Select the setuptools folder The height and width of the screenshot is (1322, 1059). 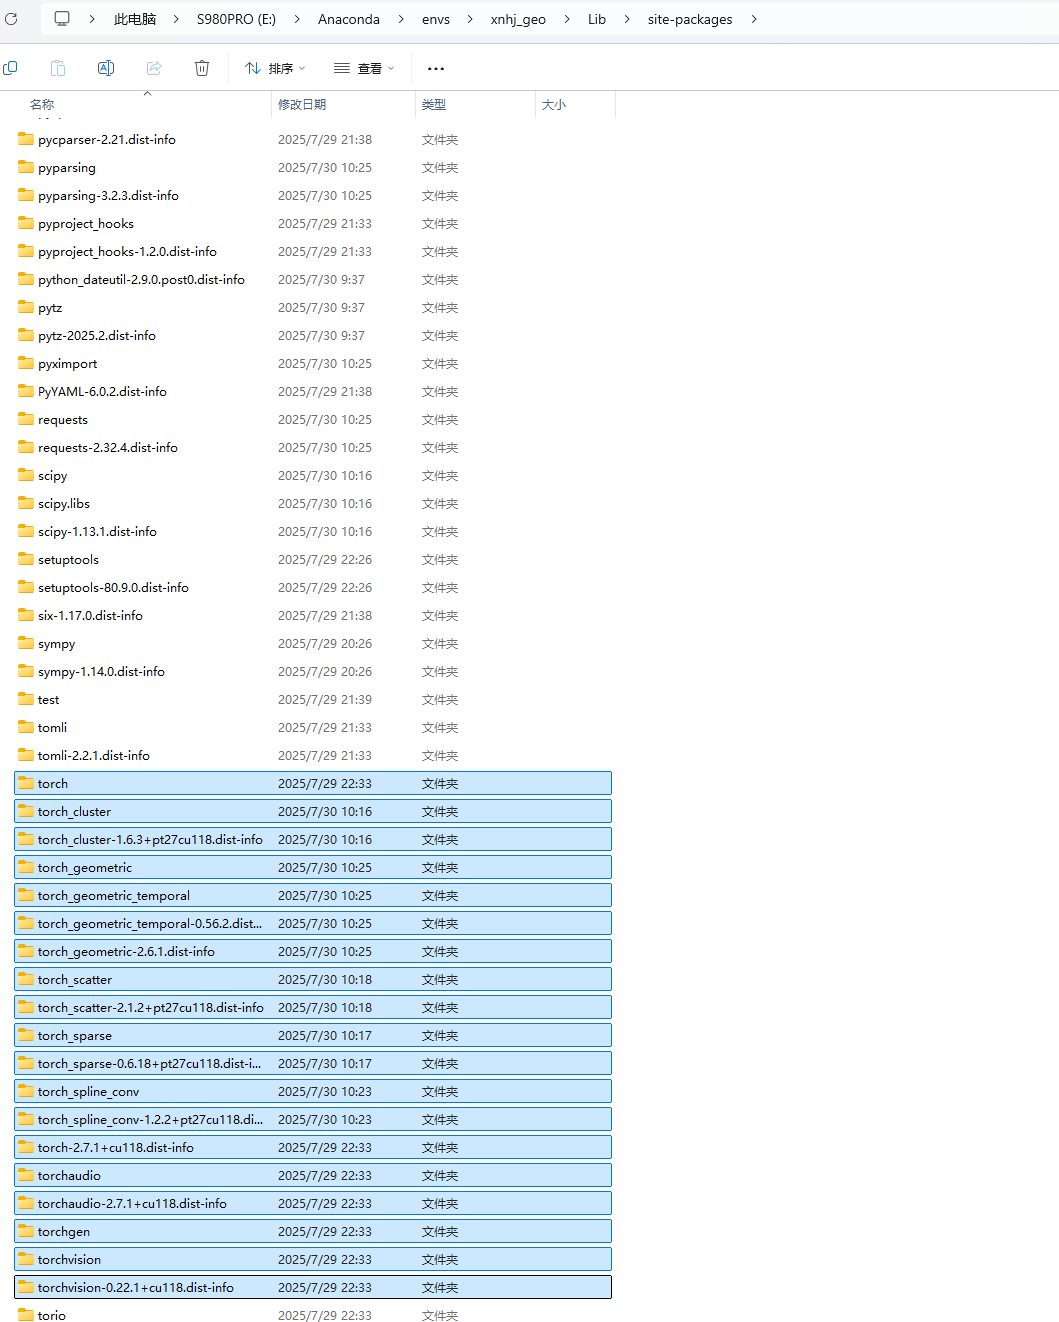click(x=313, y=560)
